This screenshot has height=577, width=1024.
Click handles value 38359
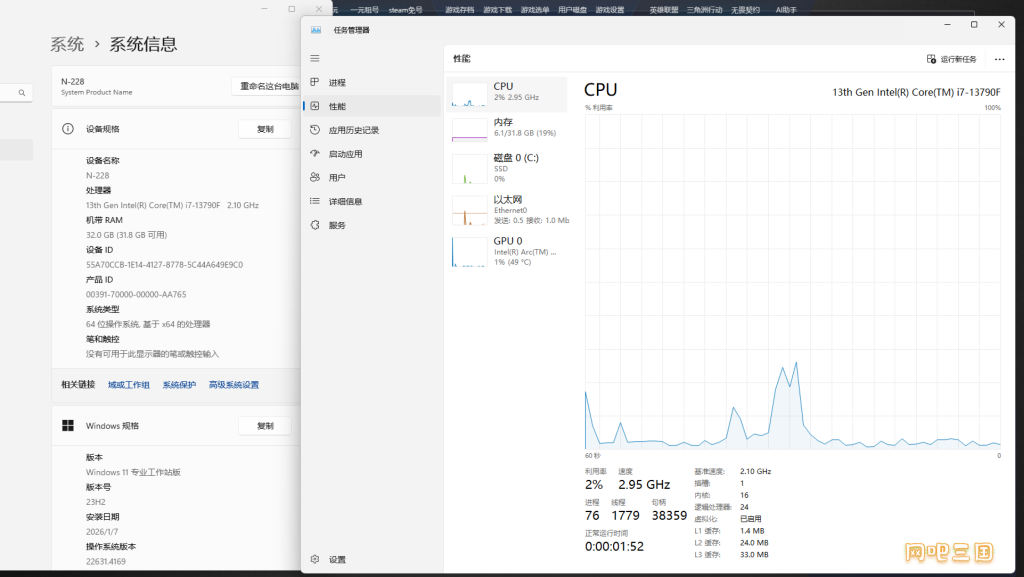coord(669,516)
